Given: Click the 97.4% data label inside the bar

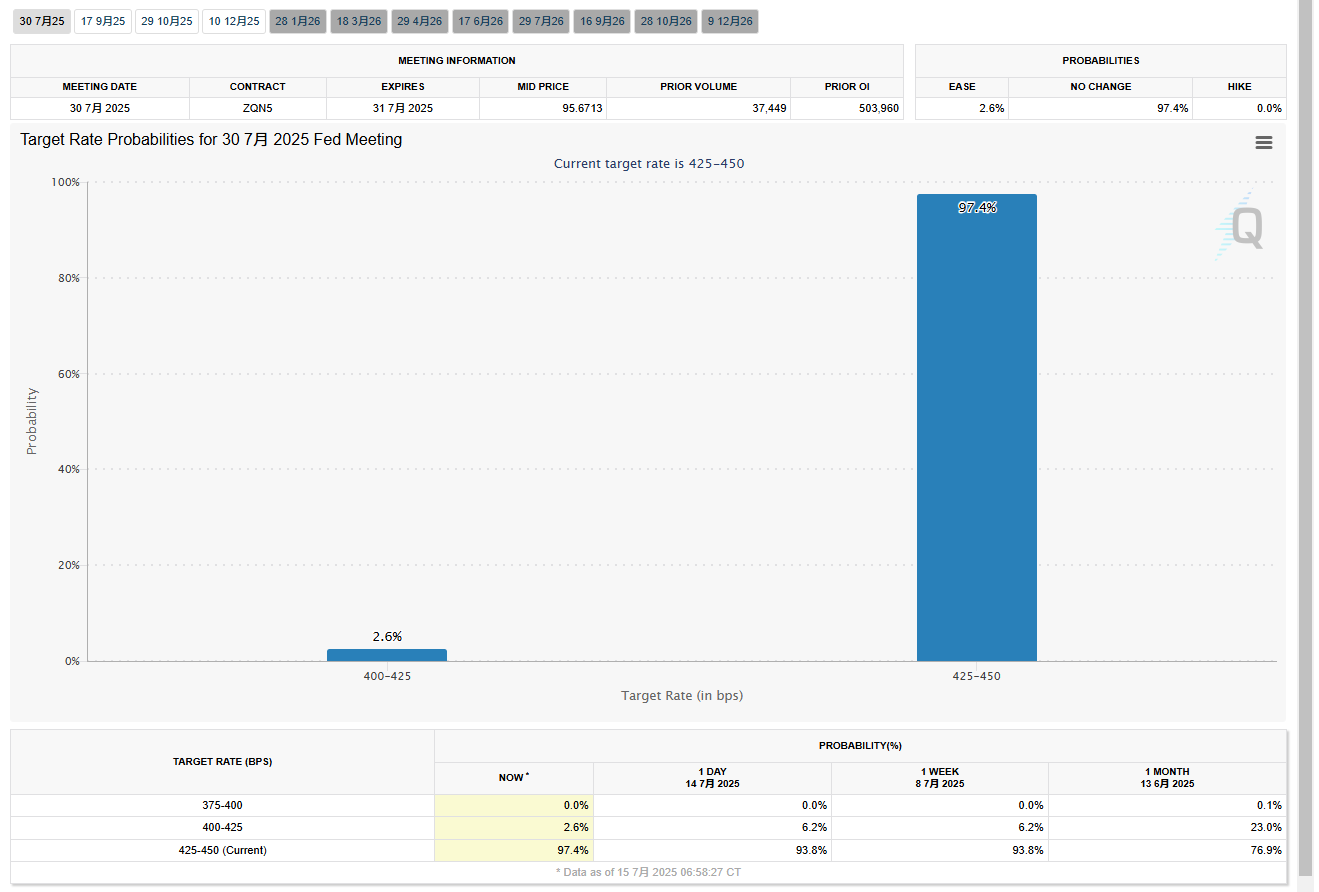Looking at the screenshot, I should click(977, 208).
